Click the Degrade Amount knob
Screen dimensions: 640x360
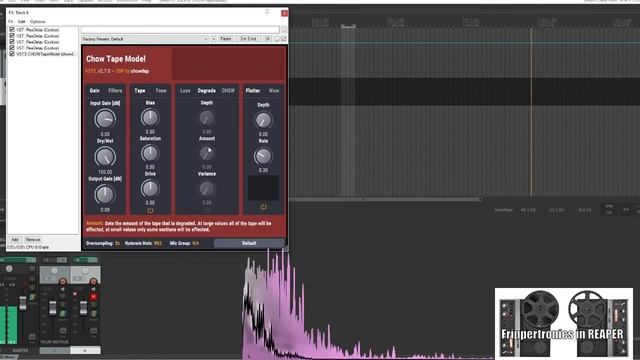coord(207,153)
